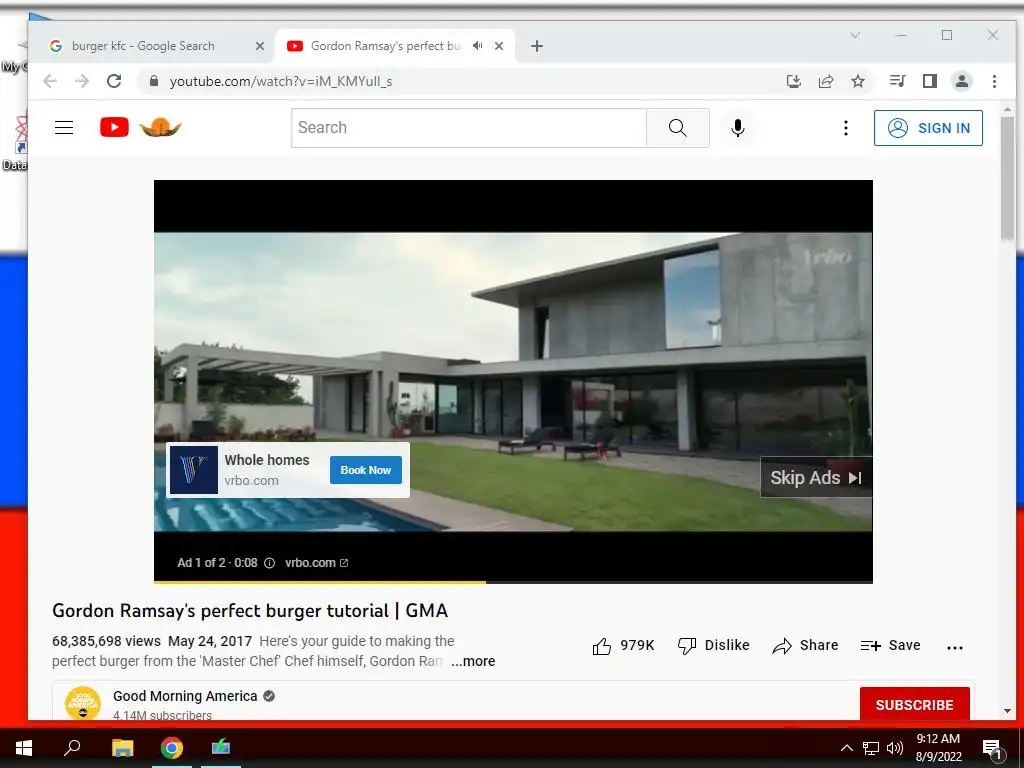Screen dimensions: 1024x768
Task: Like the video with 979K thumbs up
Action: click(623, 646)
